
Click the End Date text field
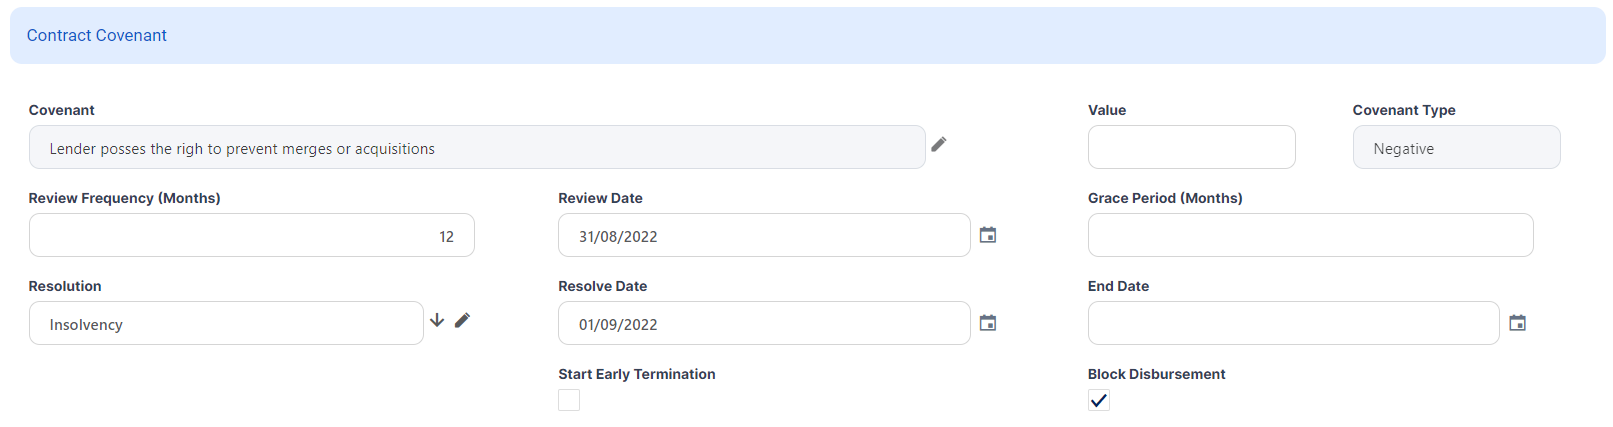[x=1293, y=323]
